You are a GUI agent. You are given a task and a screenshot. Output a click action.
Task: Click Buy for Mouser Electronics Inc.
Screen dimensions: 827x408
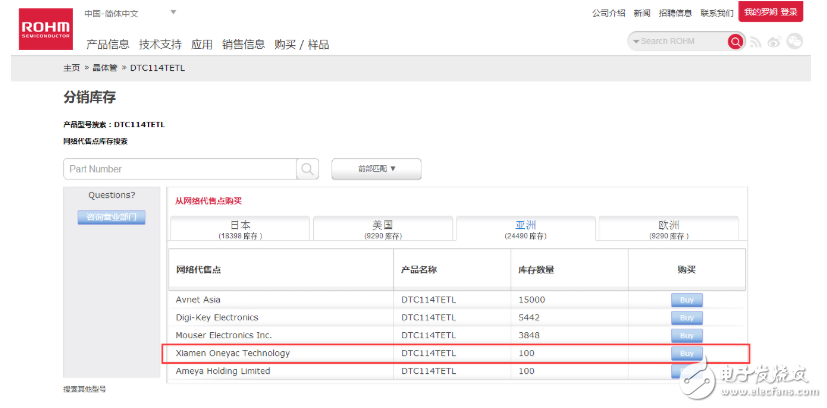coord(687,336)
